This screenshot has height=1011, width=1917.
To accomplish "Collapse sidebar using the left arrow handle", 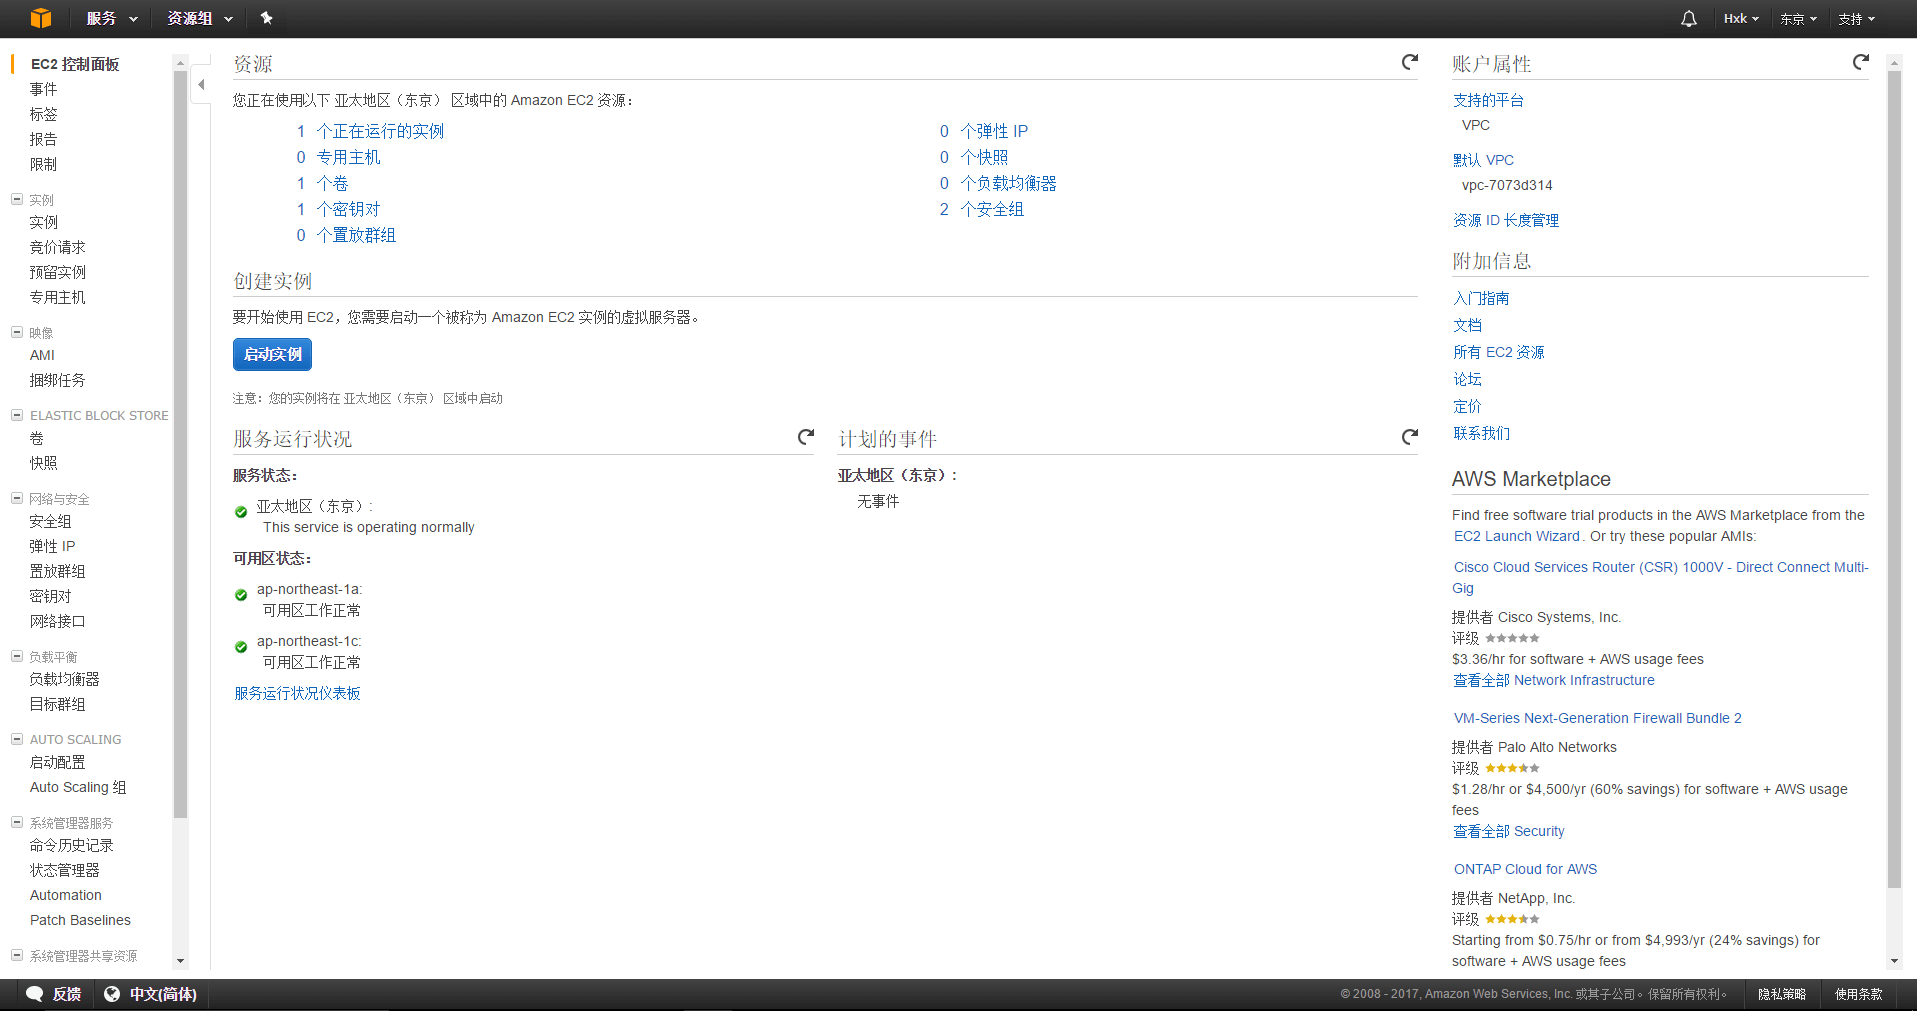I will click(x=201, y=85).
